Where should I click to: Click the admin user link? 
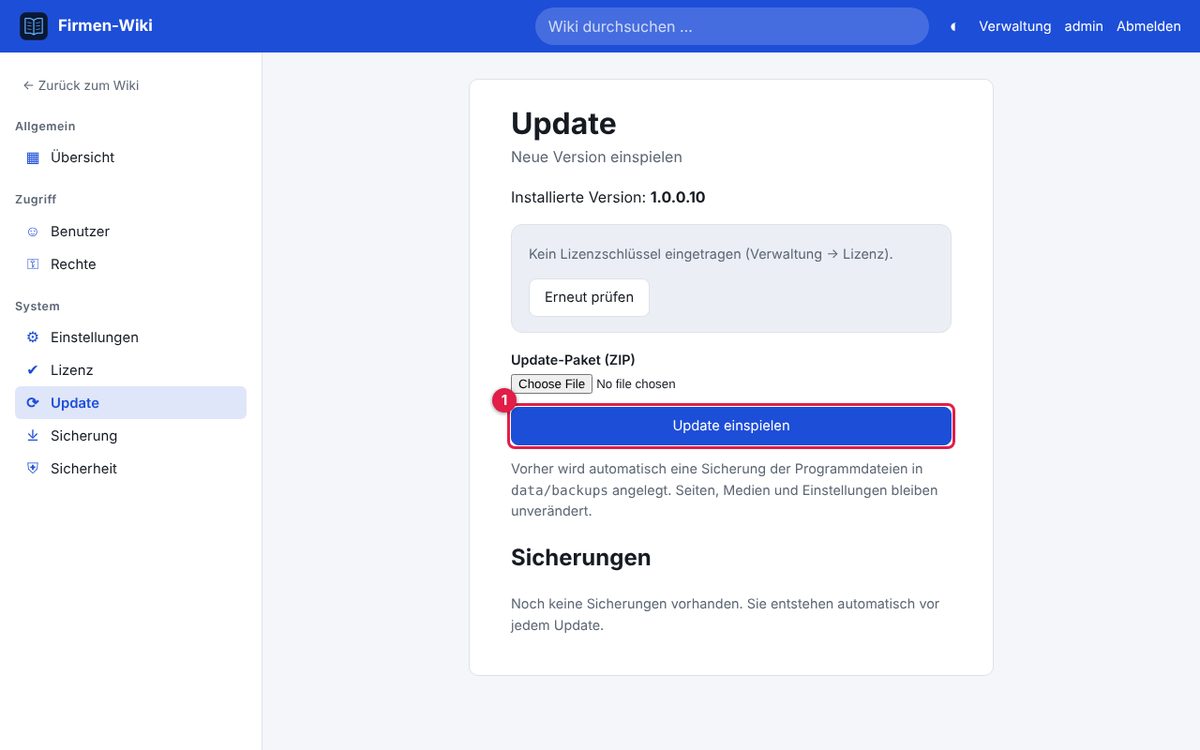1083,27
